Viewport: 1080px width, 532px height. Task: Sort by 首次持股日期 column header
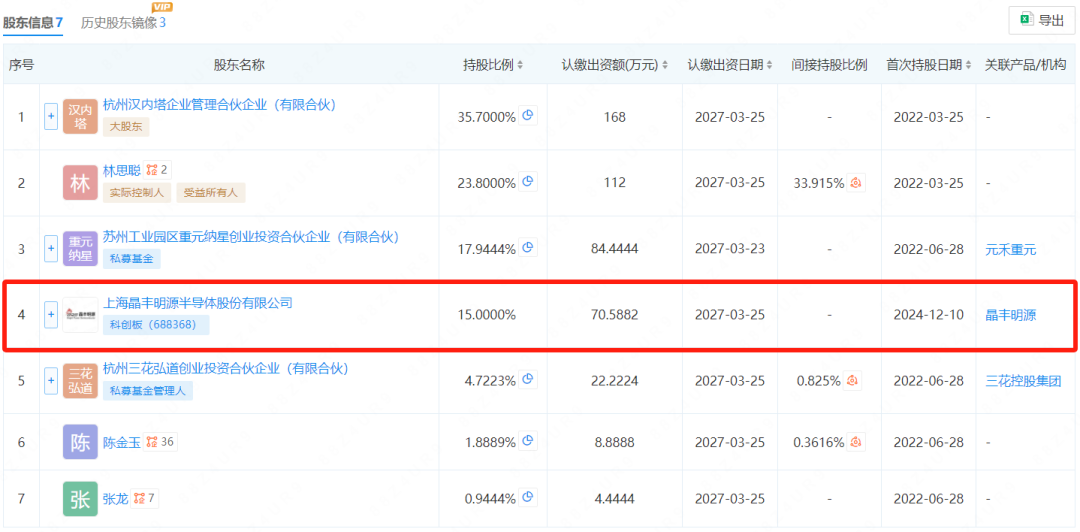(x=929, y=65)
